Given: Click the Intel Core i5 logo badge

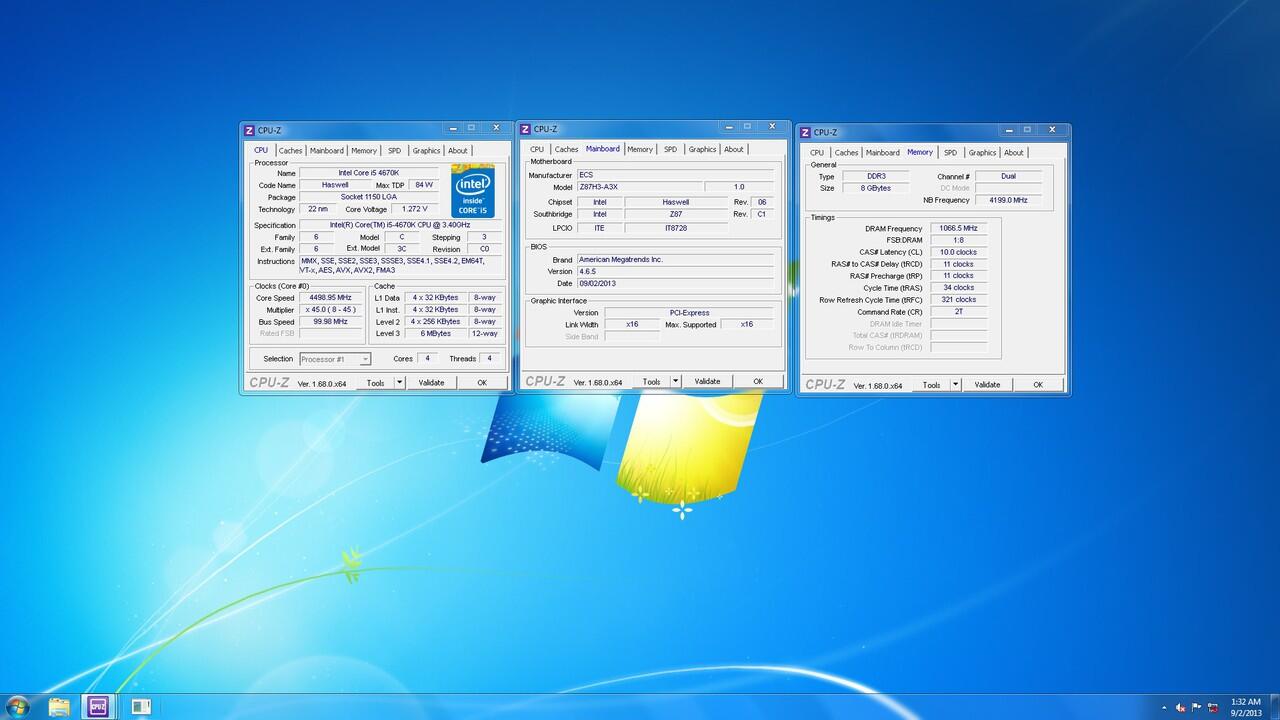Looking at the screenshot, I should 473,190.
